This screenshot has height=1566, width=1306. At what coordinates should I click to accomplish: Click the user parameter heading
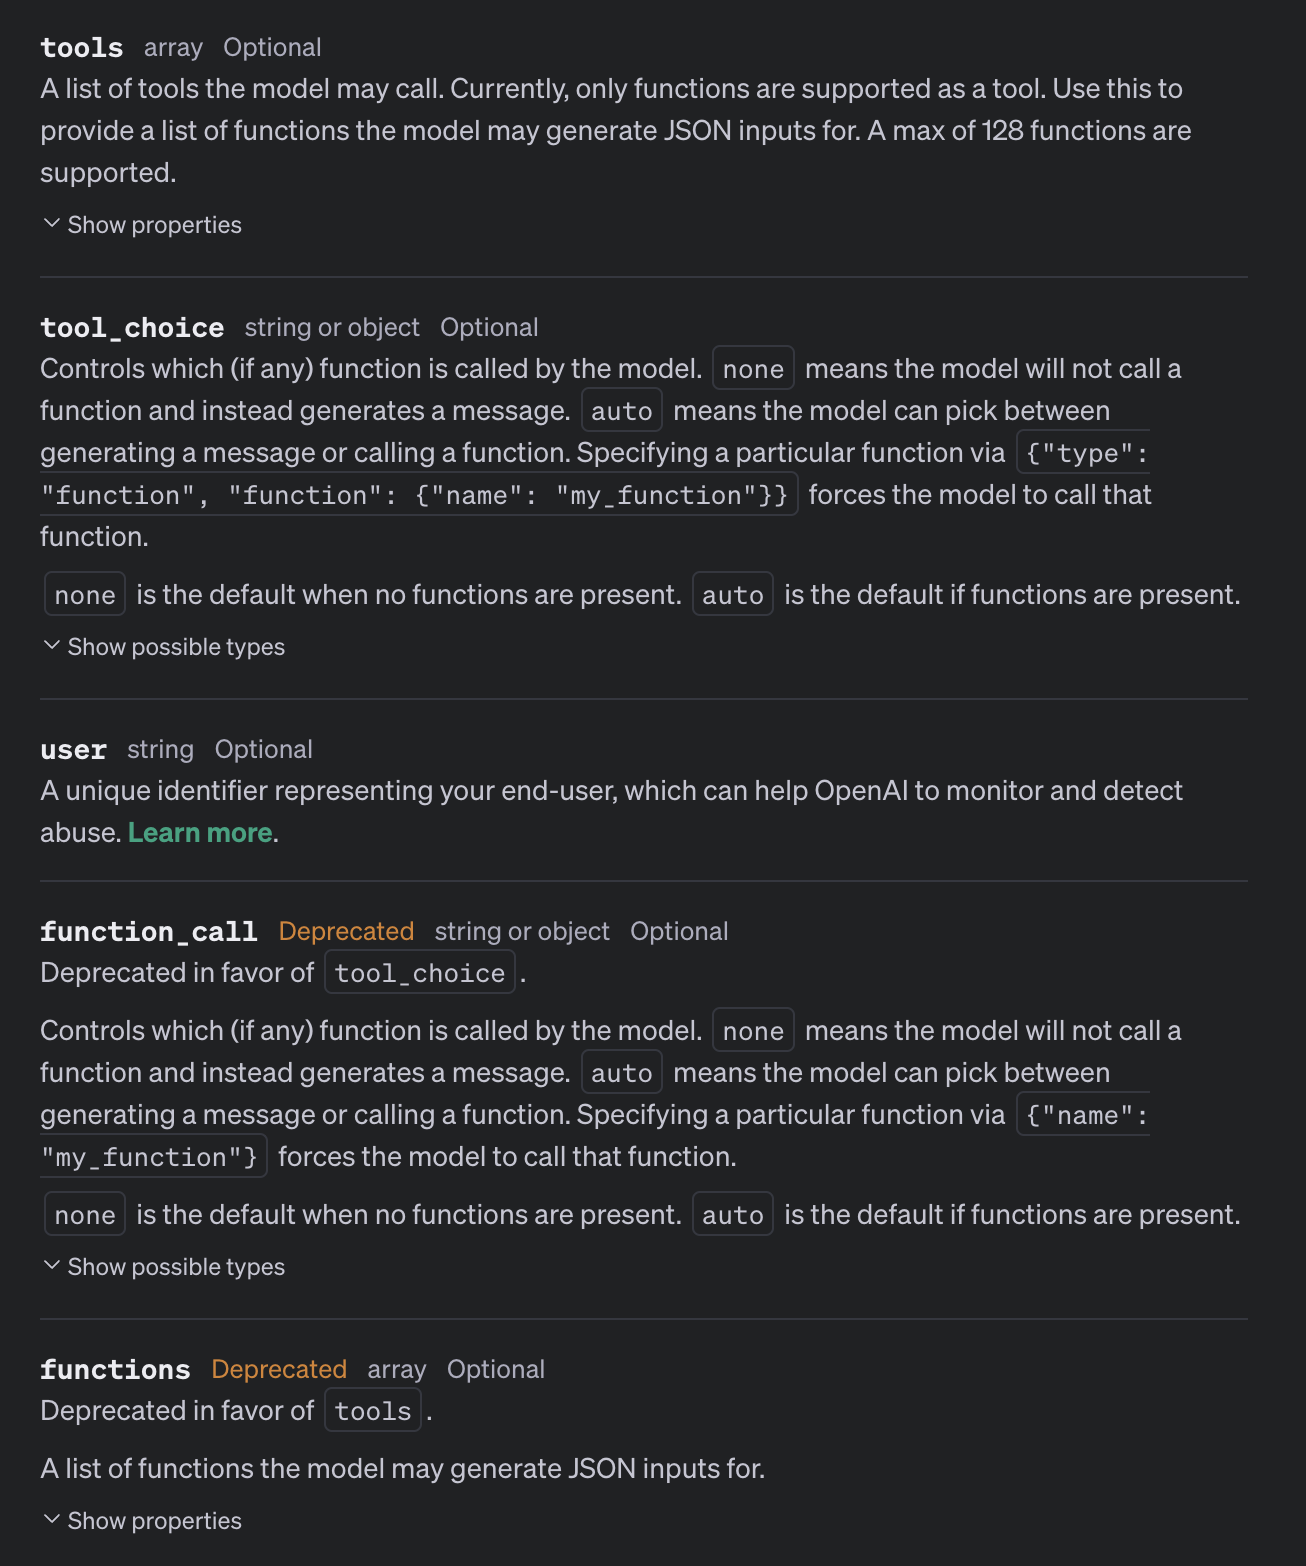click(74, 750)
